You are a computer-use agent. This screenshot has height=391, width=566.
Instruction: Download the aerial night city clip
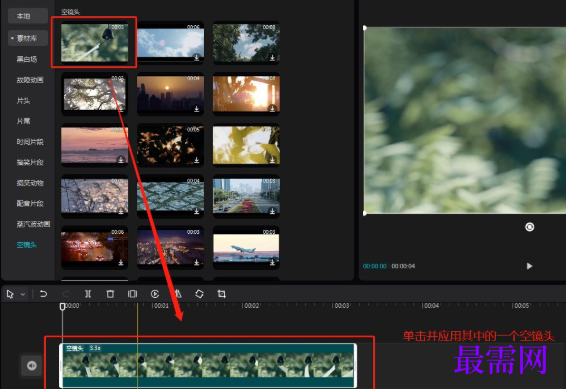pyautogui.click(x=197, y=262)
